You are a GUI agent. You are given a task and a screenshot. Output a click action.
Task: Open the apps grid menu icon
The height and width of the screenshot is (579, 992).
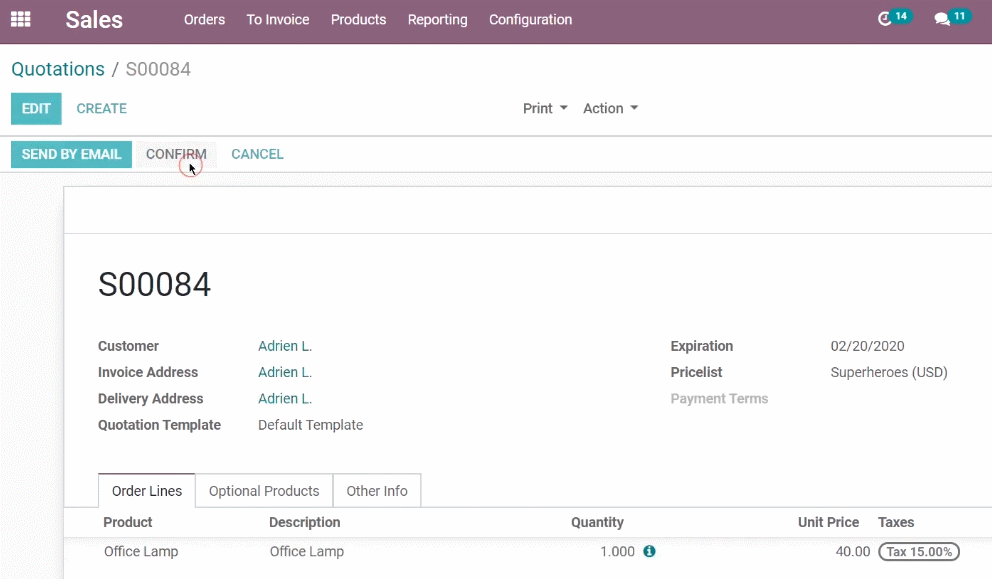click(x=21, y=20)
